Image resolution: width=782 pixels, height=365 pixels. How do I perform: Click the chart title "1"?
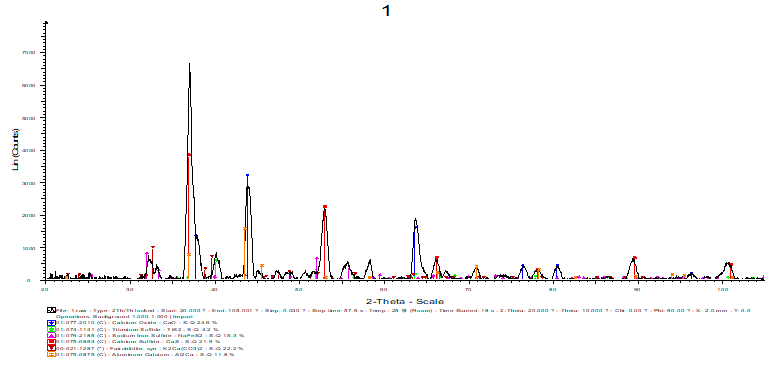coord(386,11)
